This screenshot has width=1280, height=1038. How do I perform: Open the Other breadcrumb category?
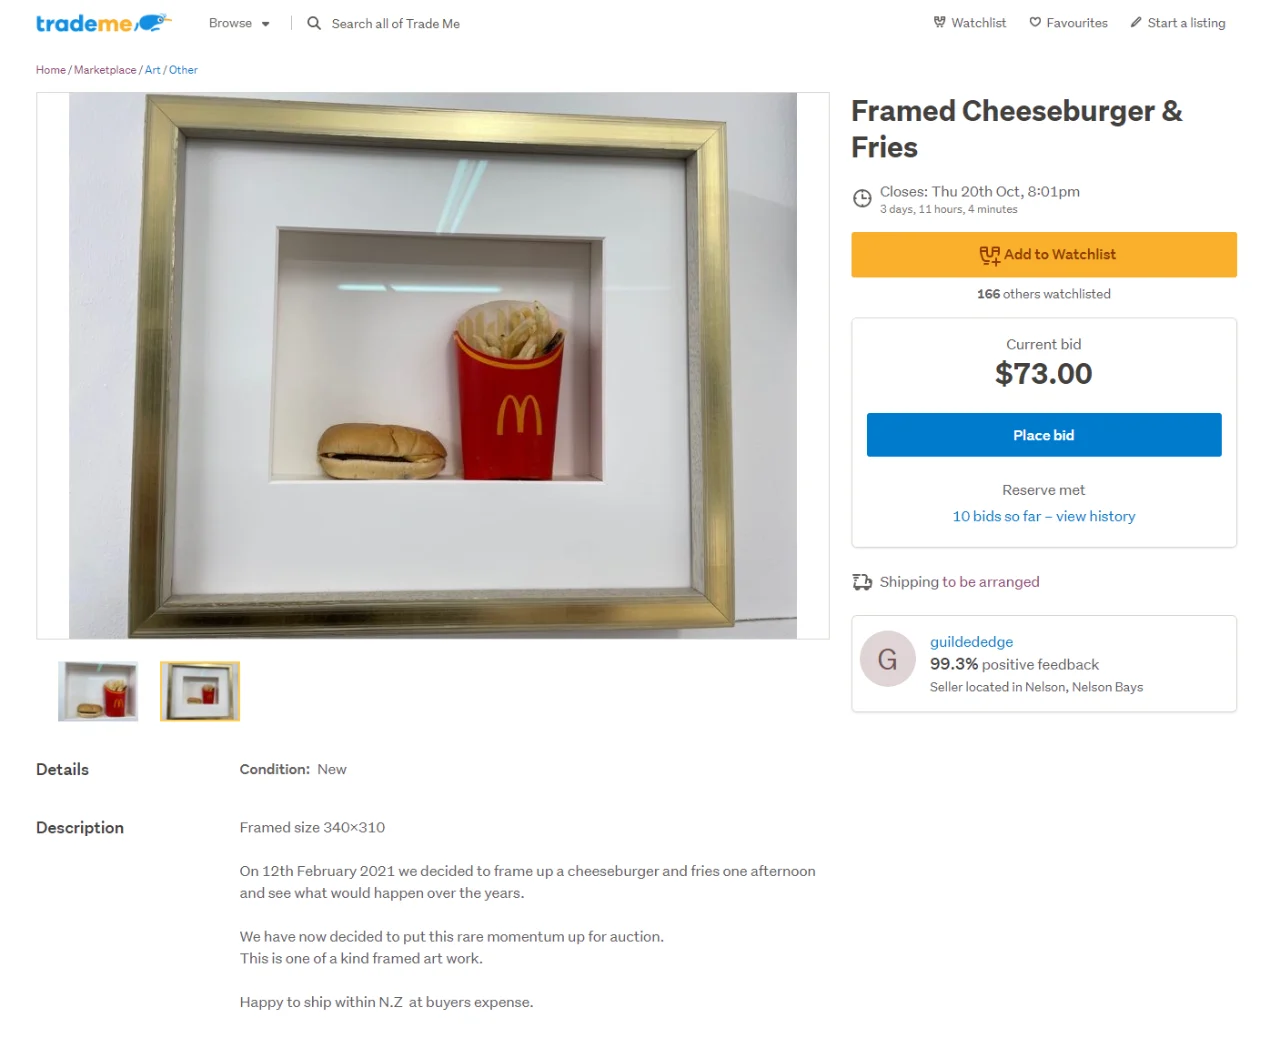(x=183, y=70)
